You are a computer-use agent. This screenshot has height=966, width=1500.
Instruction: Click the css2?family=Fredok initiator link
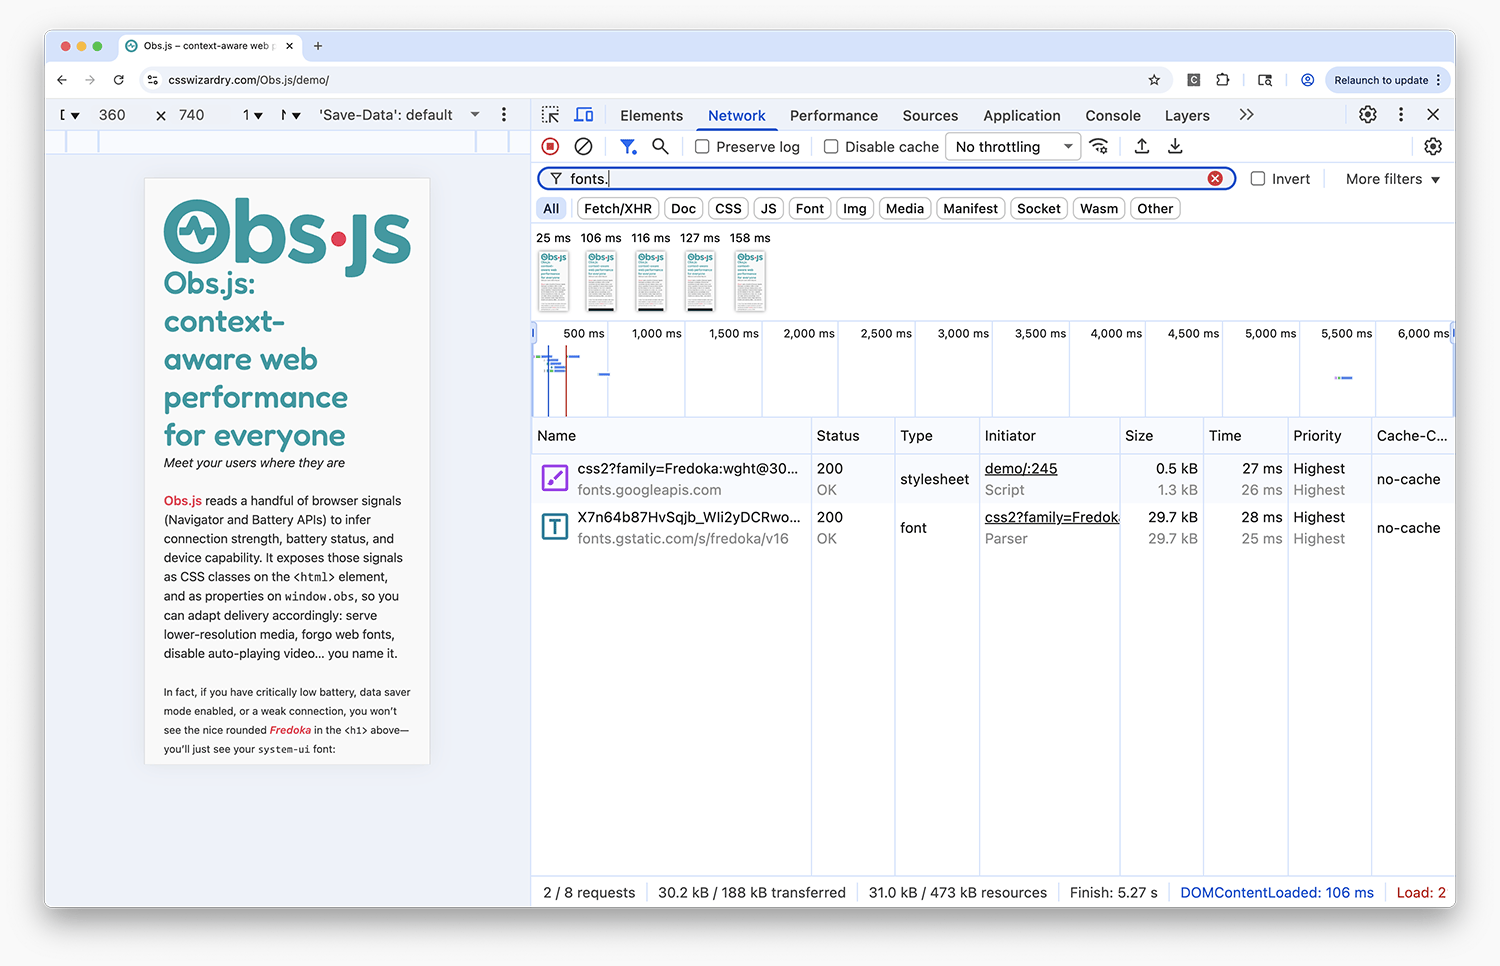(1052, 517)
